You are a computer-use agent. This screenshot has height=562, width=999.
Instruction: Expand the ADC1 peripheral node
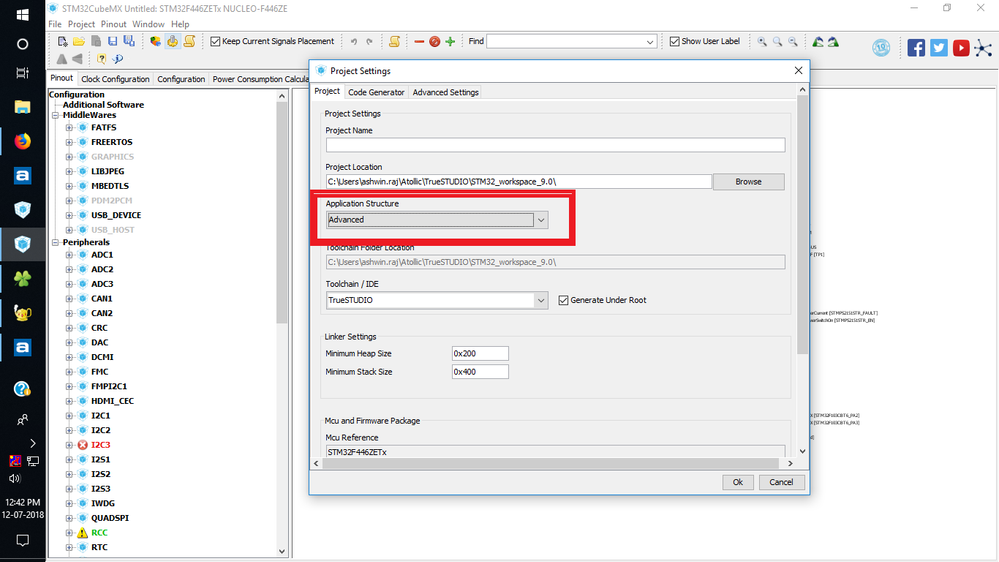[69, 255]
